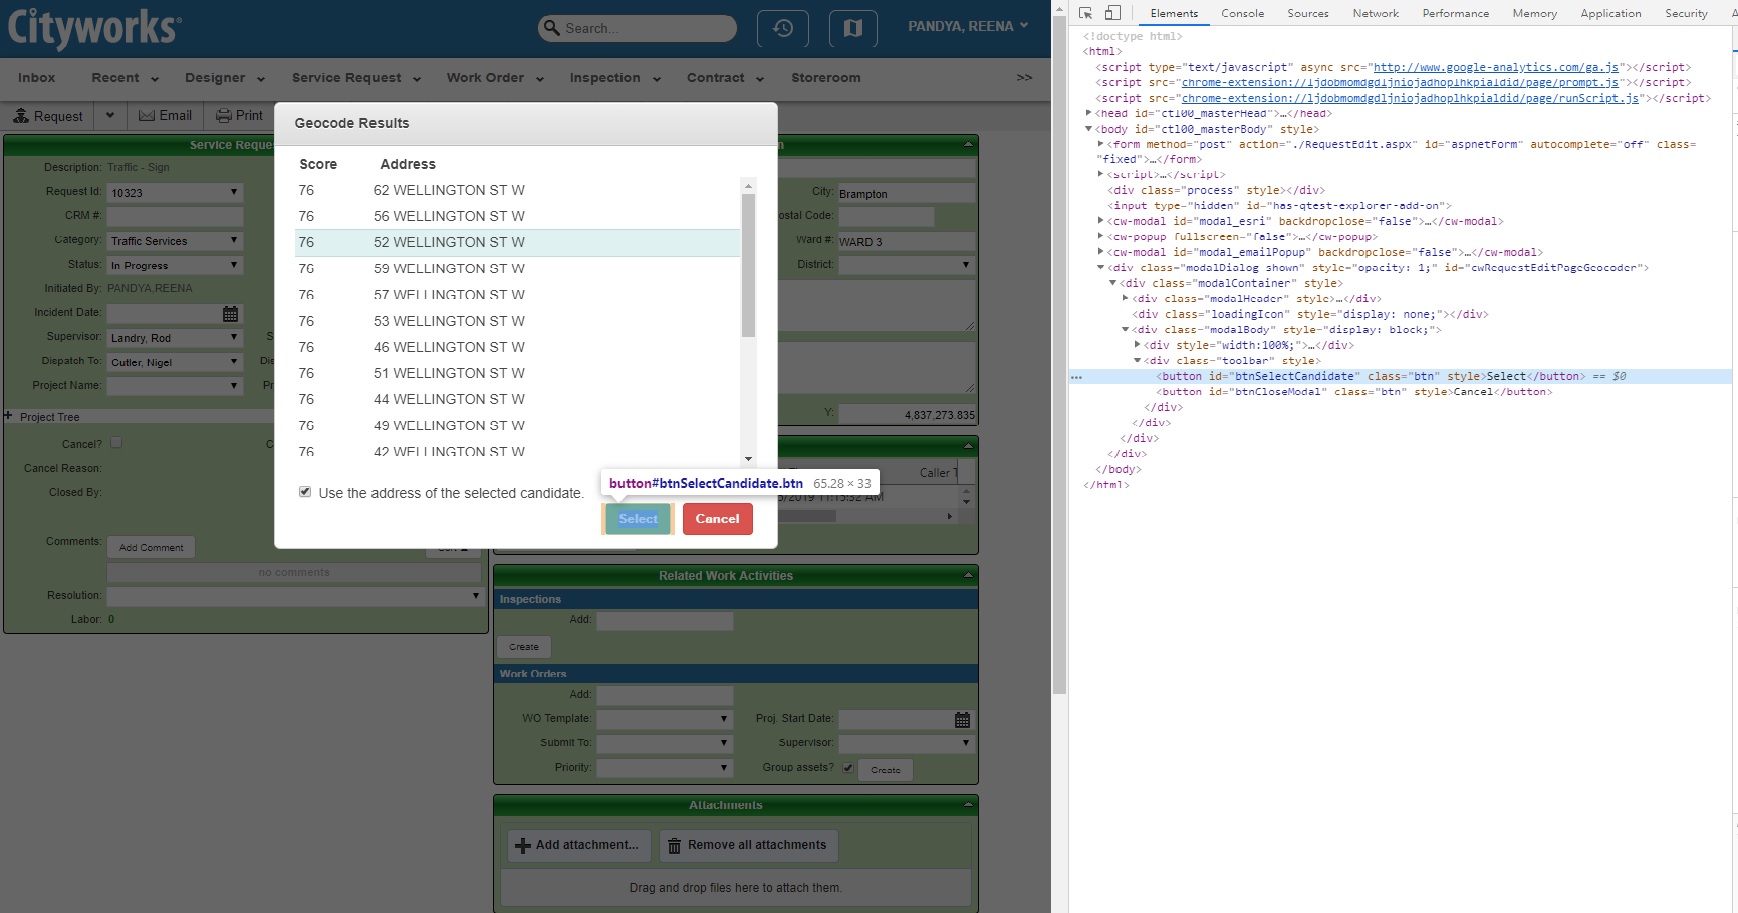
Task: Click the Email icon on request toolbar
Action: [147, 115]
